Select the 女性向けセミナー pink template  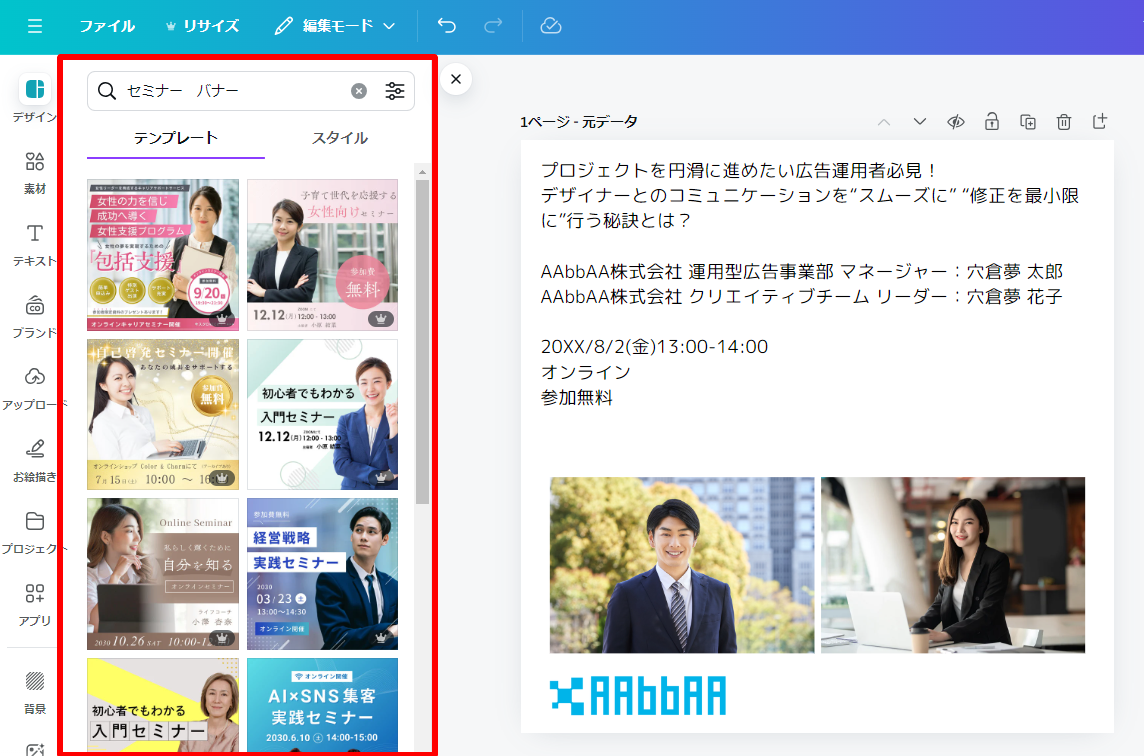point(322,255)
